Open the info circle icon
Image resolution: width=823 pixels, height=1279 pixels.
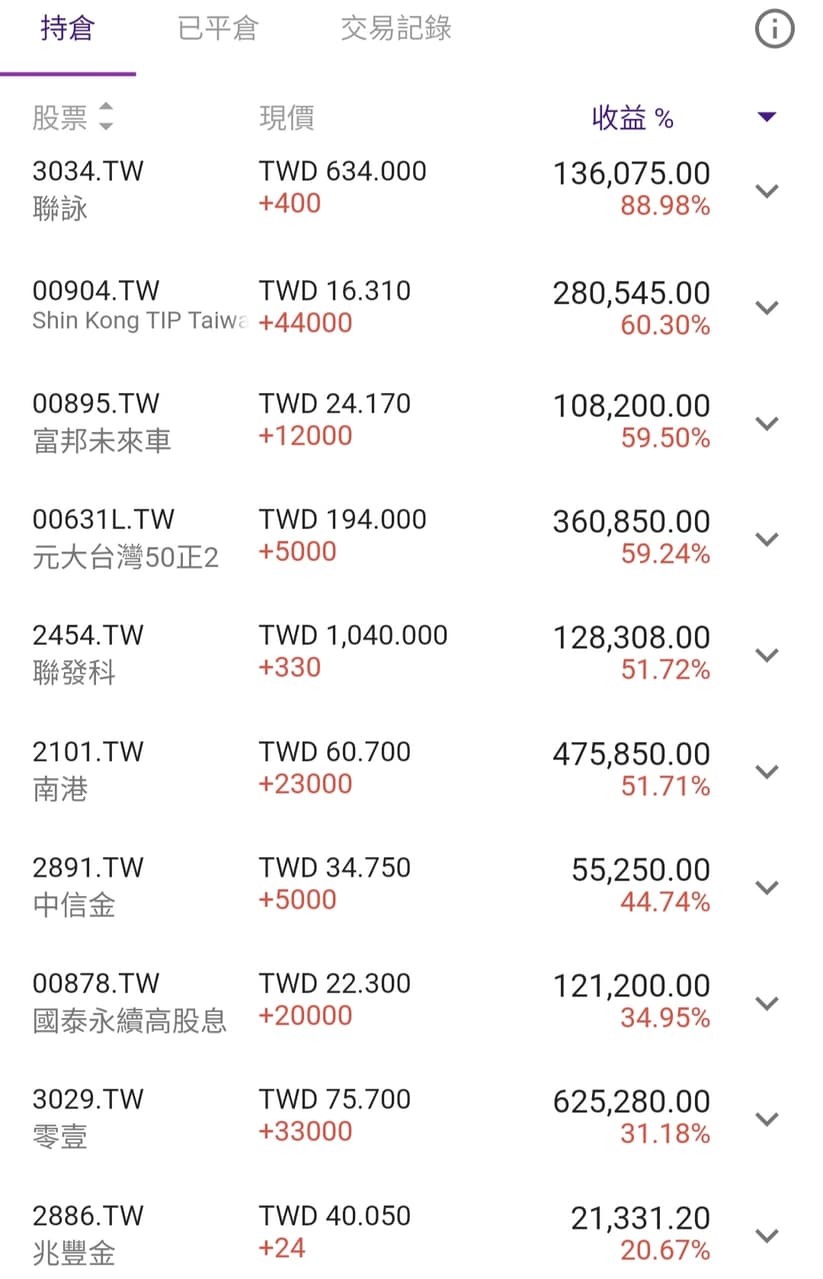point(773,30)
